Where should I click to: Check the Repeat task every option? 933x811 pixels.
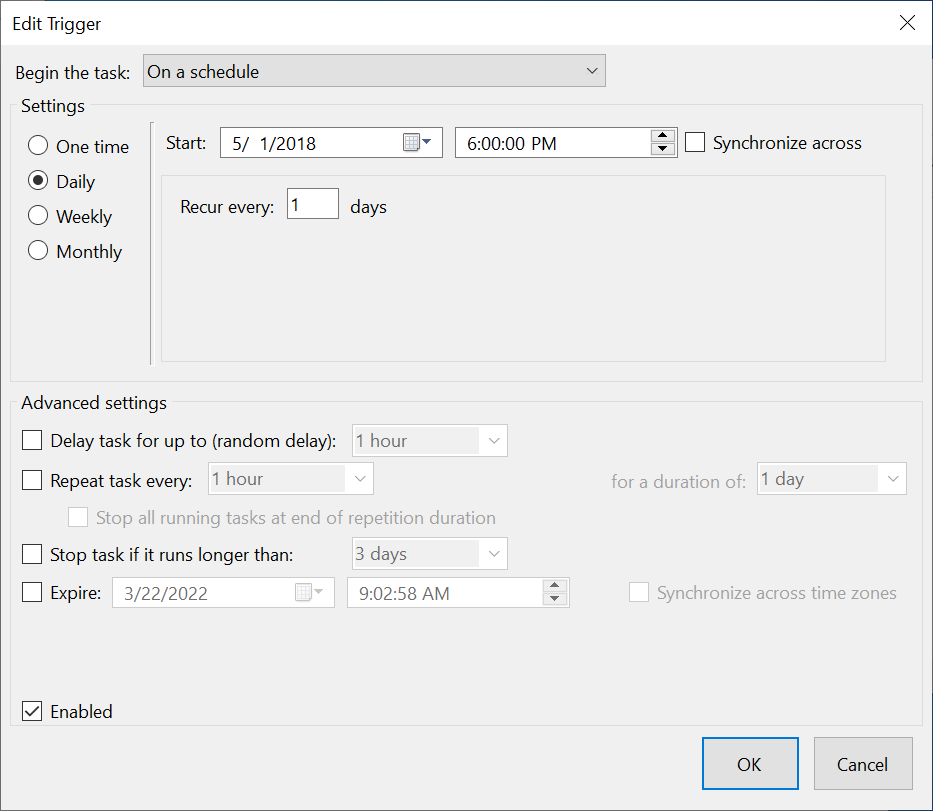point(33,480)
